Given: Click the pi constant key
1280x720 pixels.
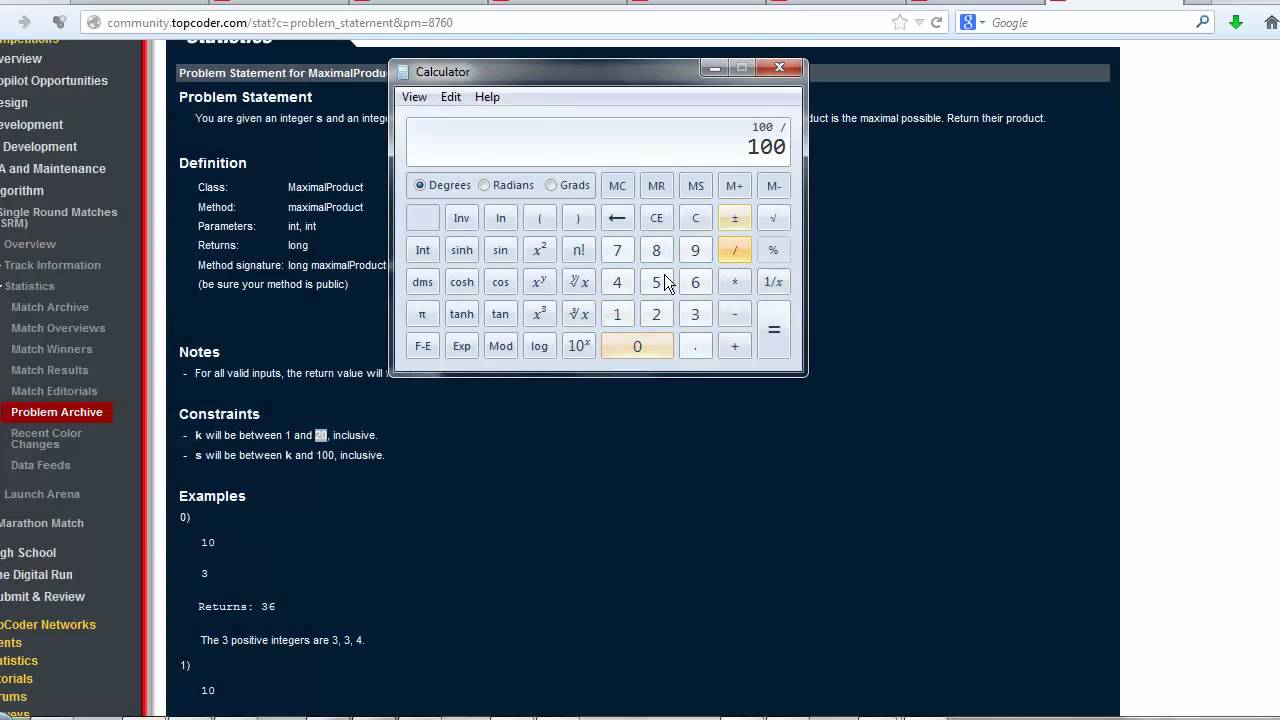Looking at the screenshot, I should [422, 314].
